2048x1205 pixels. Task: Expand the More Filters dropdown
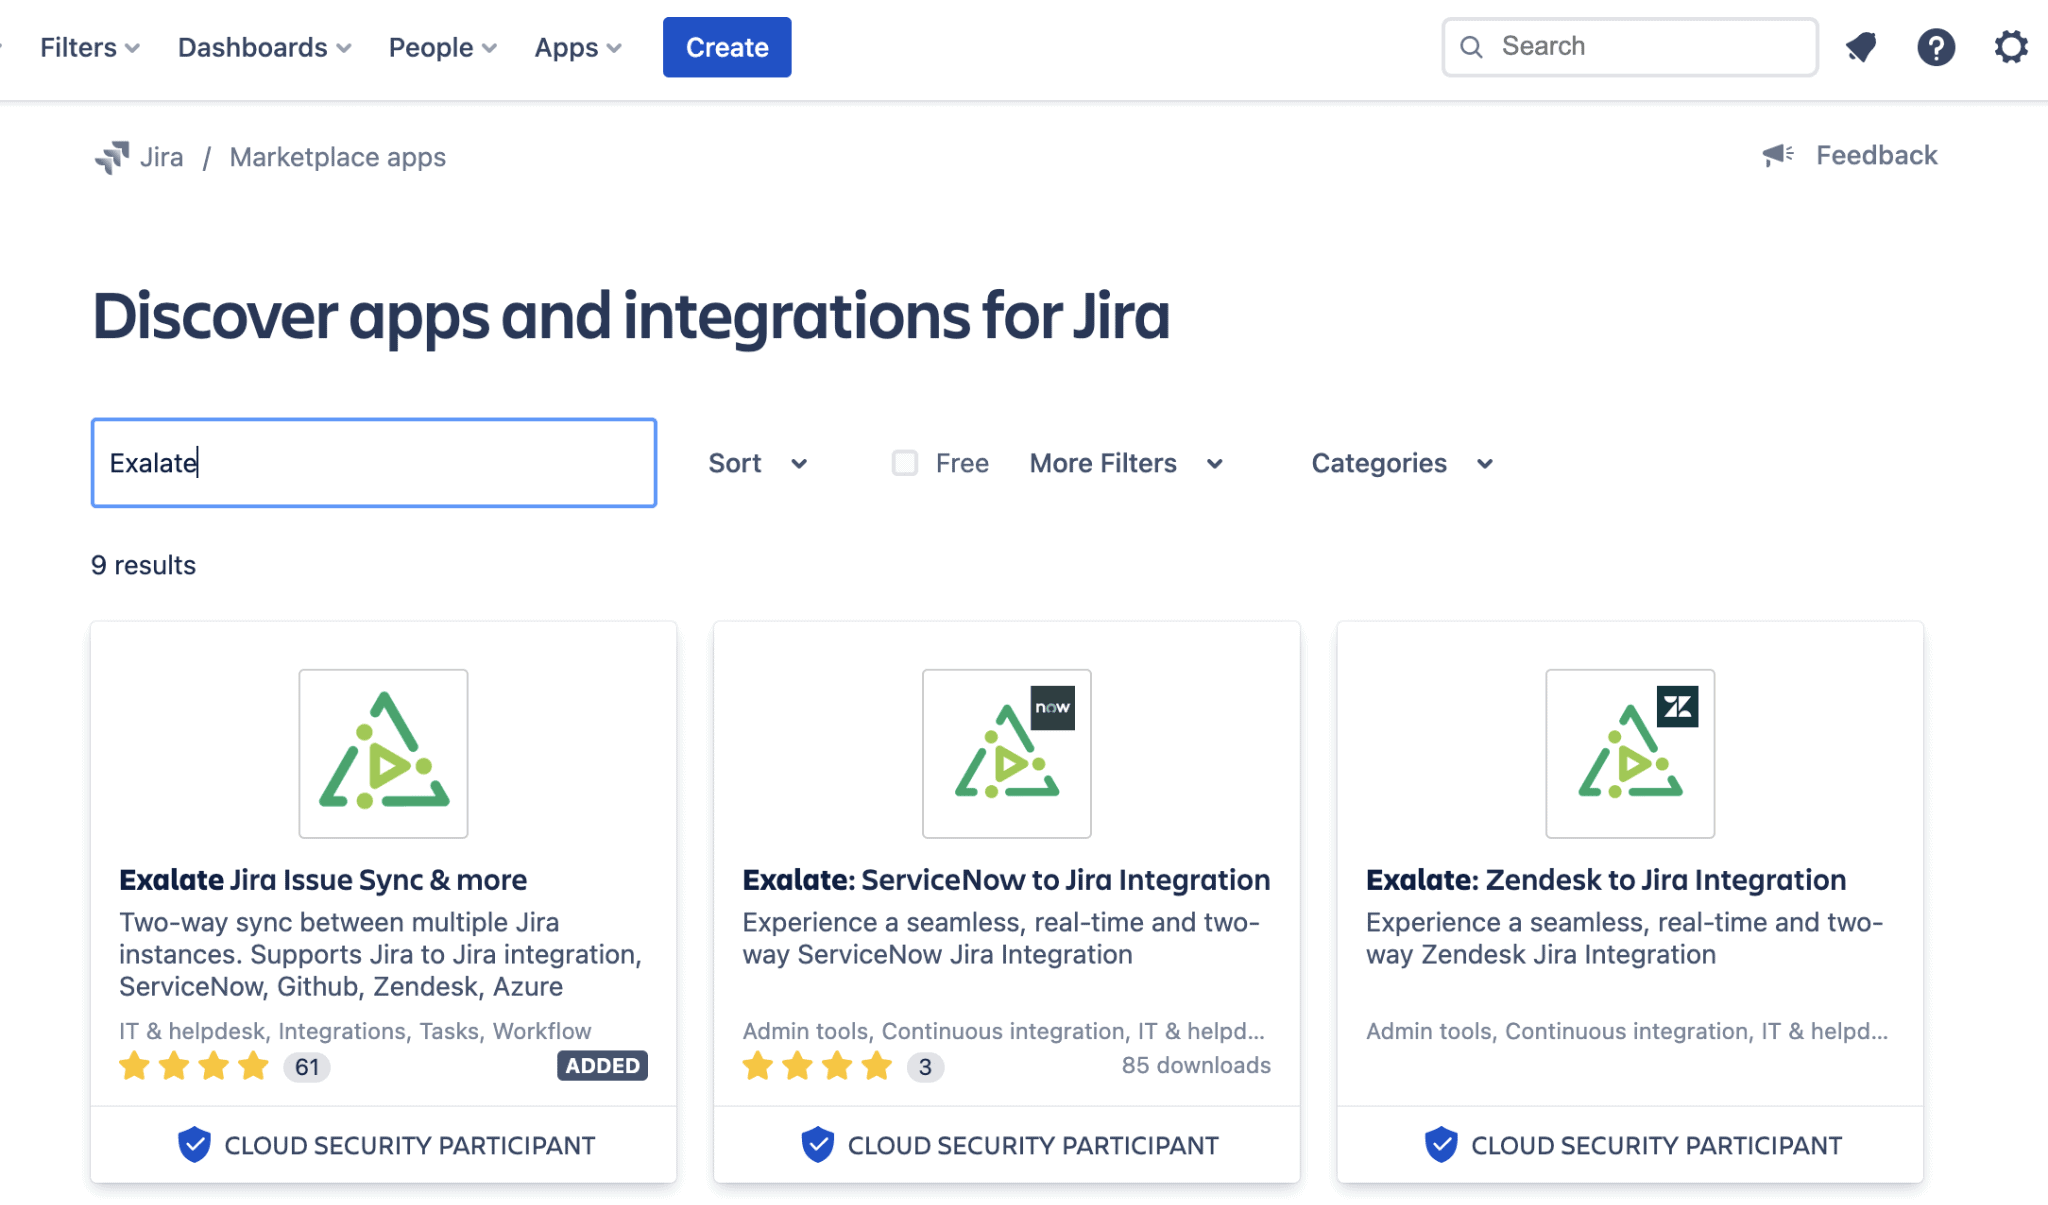1127,463
